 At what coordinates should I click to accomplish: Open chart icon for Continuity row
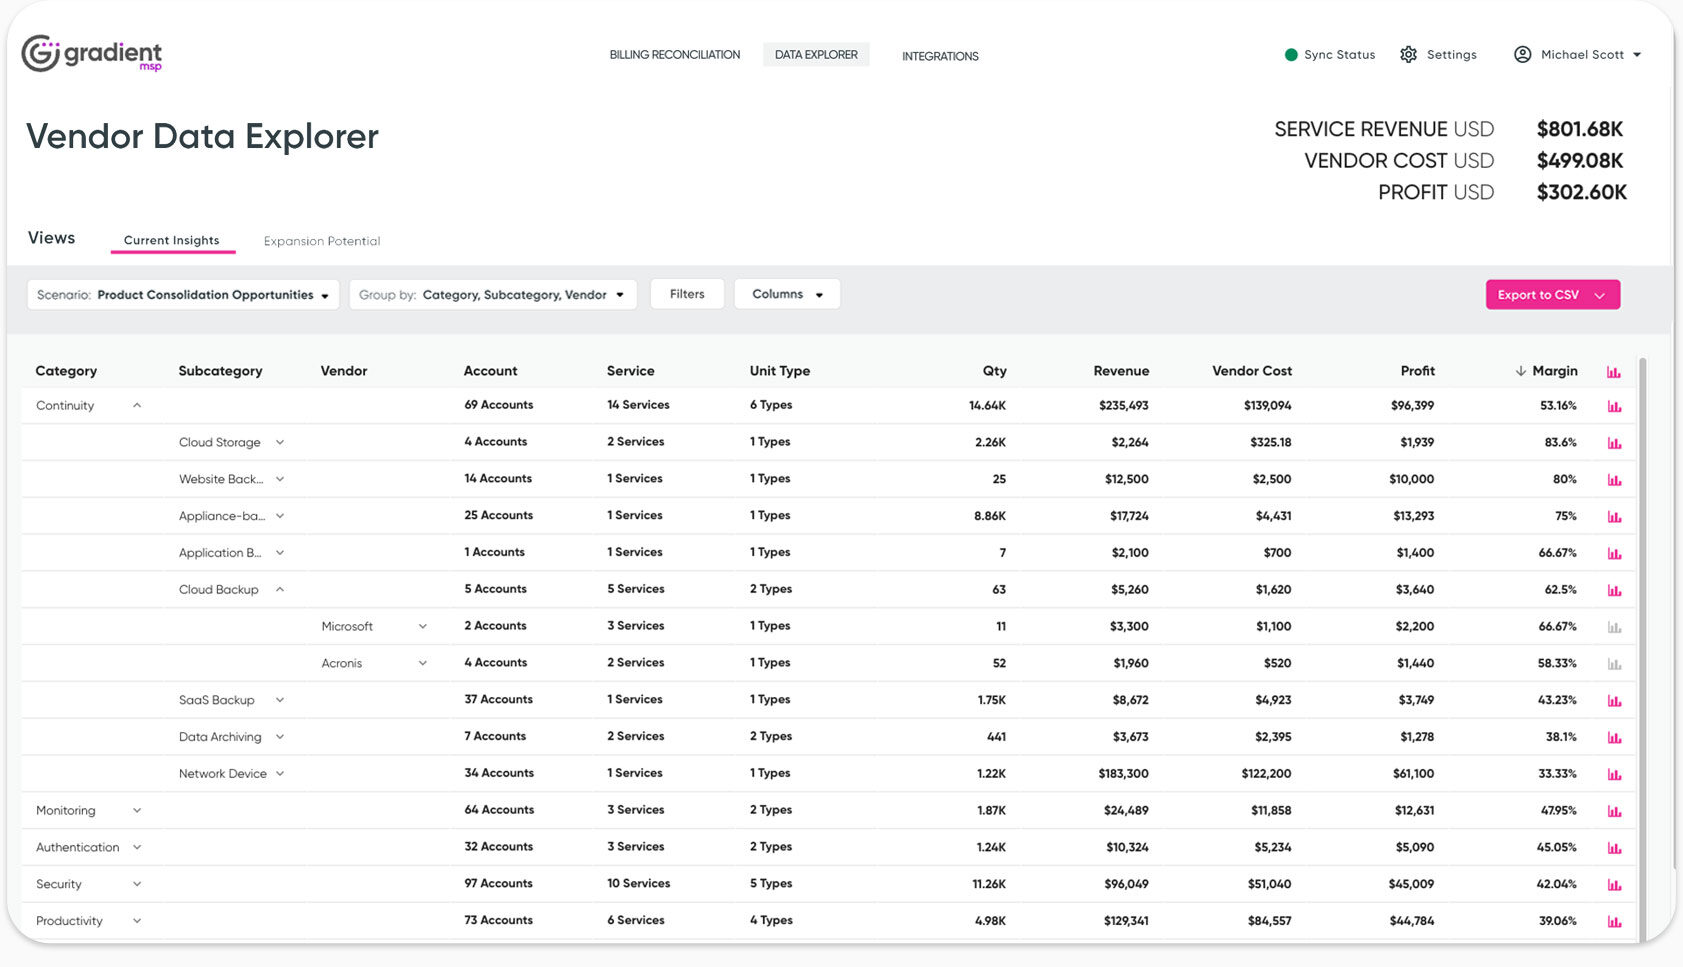(x=1614, y=406)
